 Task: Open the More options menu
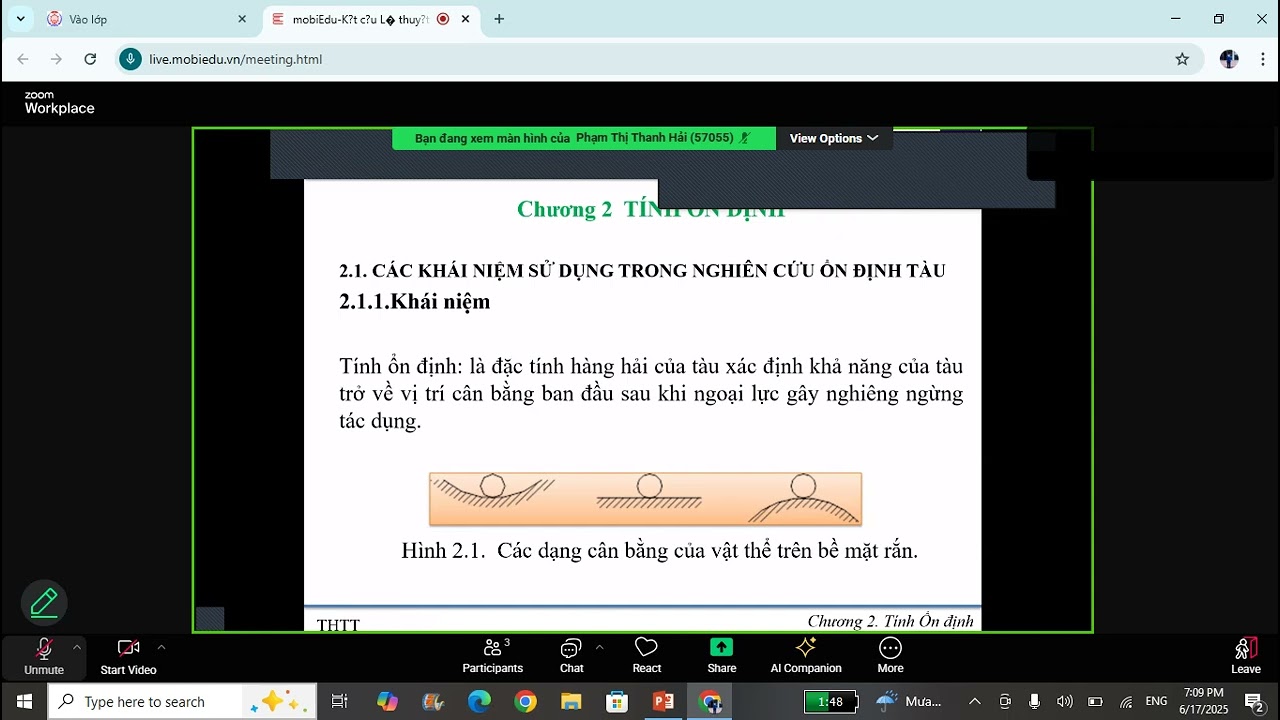(x=890, y=657)
